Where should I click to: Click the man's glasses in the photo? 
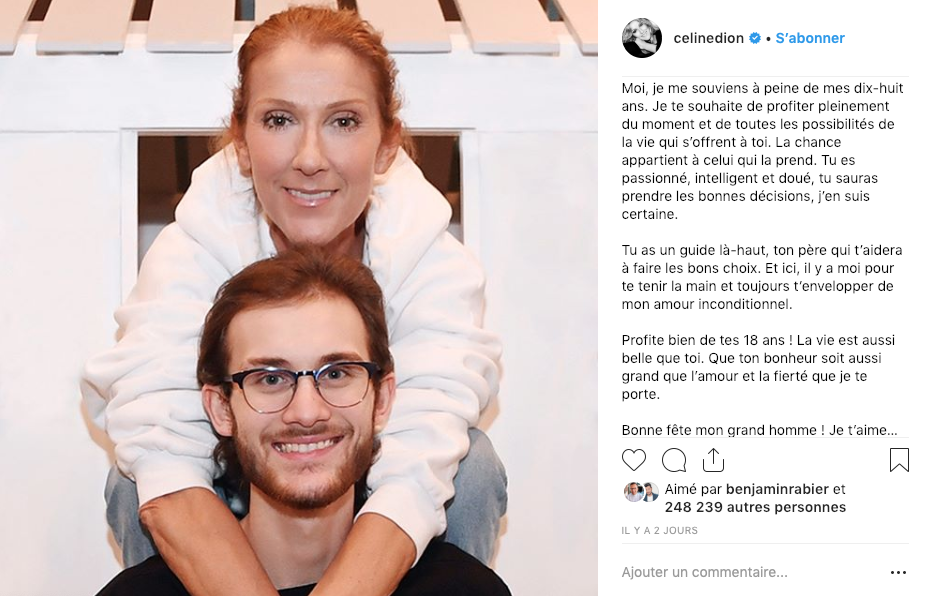pyautogui.click(x=302, y=386)
